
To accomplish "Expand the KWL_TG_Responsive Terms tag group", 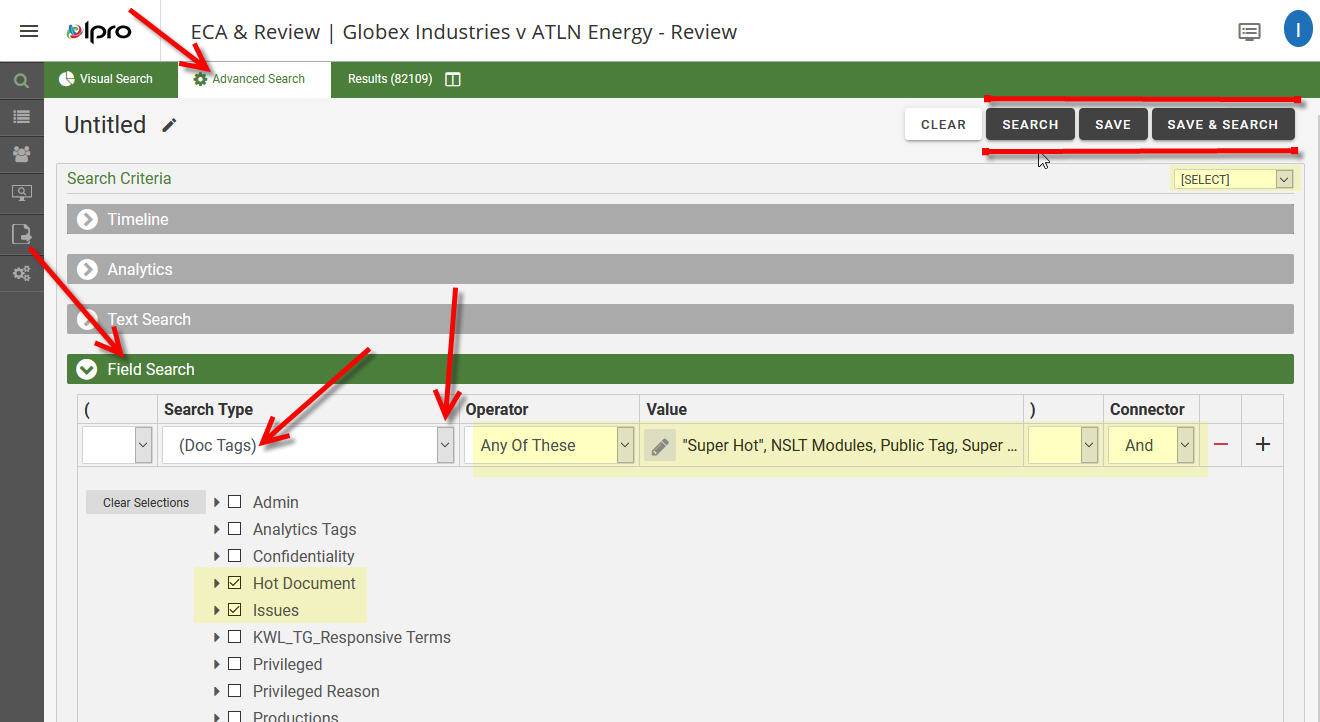I will pos(217,637).
